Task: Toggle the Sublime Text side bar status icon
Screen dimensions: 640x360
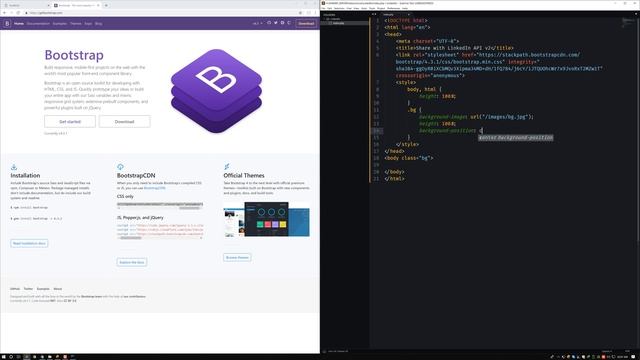Action: (324, 351)
